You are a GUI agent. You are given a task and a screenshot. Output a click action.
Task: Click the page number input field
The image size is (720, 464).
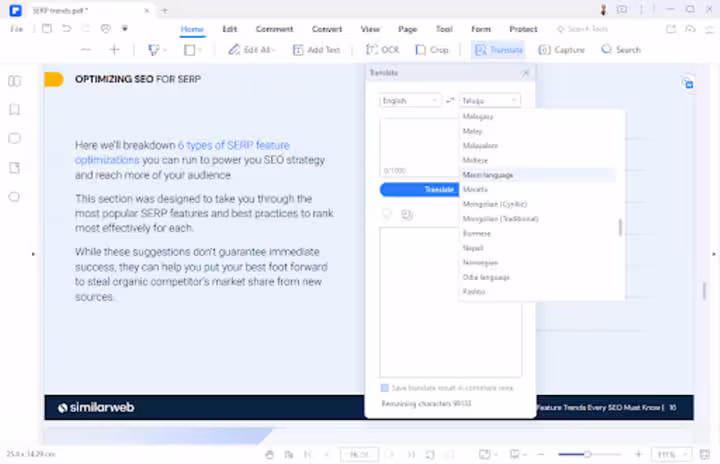click(359, 454)
